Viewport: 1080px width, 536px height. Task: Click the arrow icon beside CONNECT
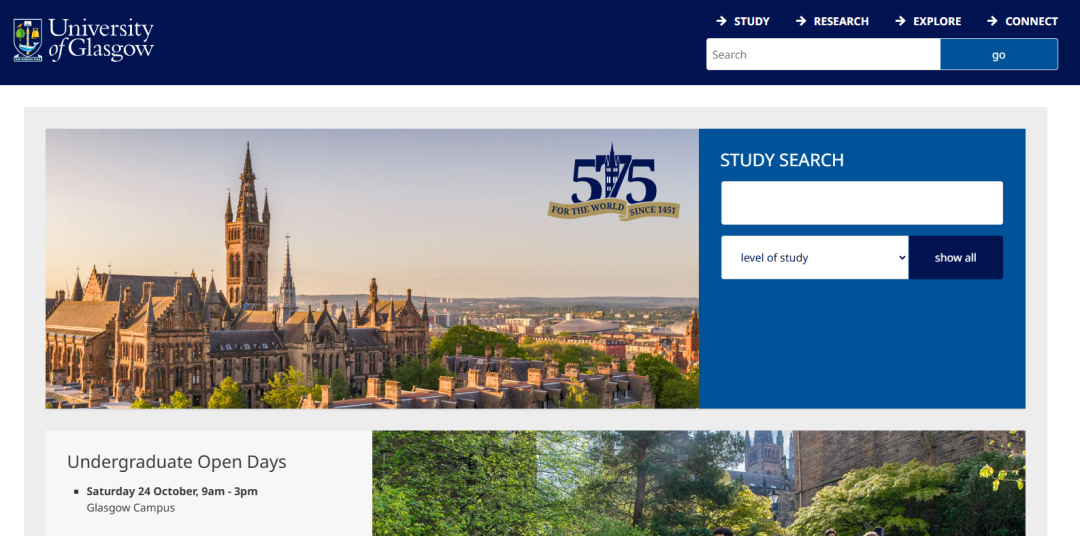(x=993, y=21)
